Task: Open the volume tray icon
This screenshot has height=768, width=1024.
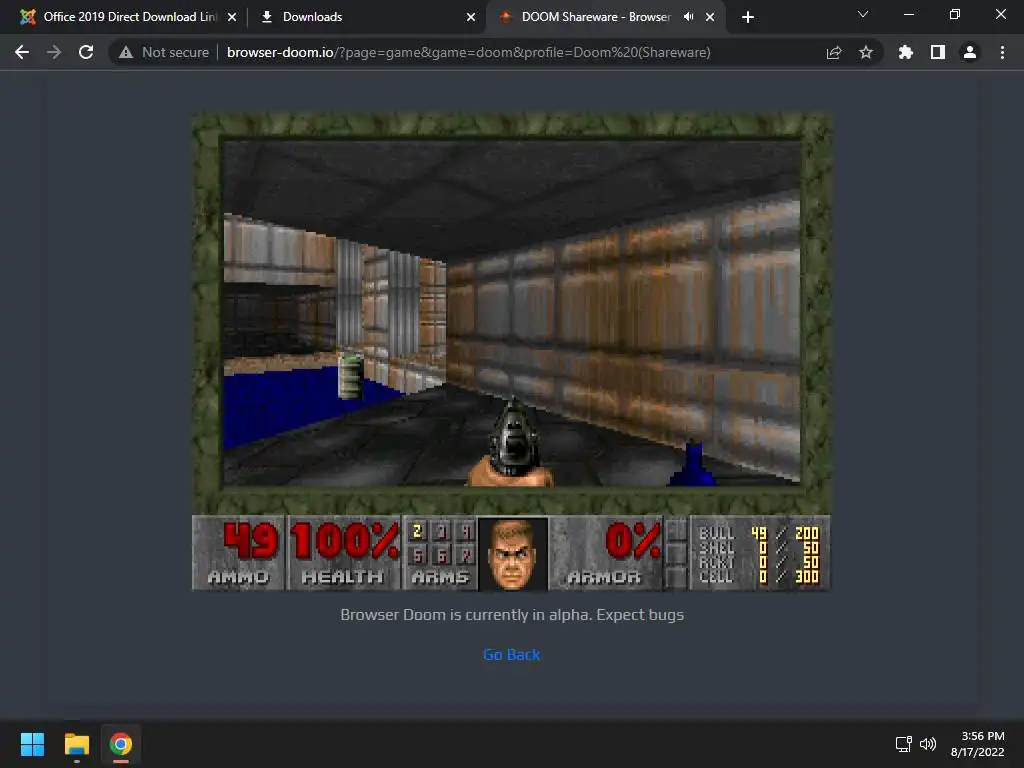Action: coord(927,744)
